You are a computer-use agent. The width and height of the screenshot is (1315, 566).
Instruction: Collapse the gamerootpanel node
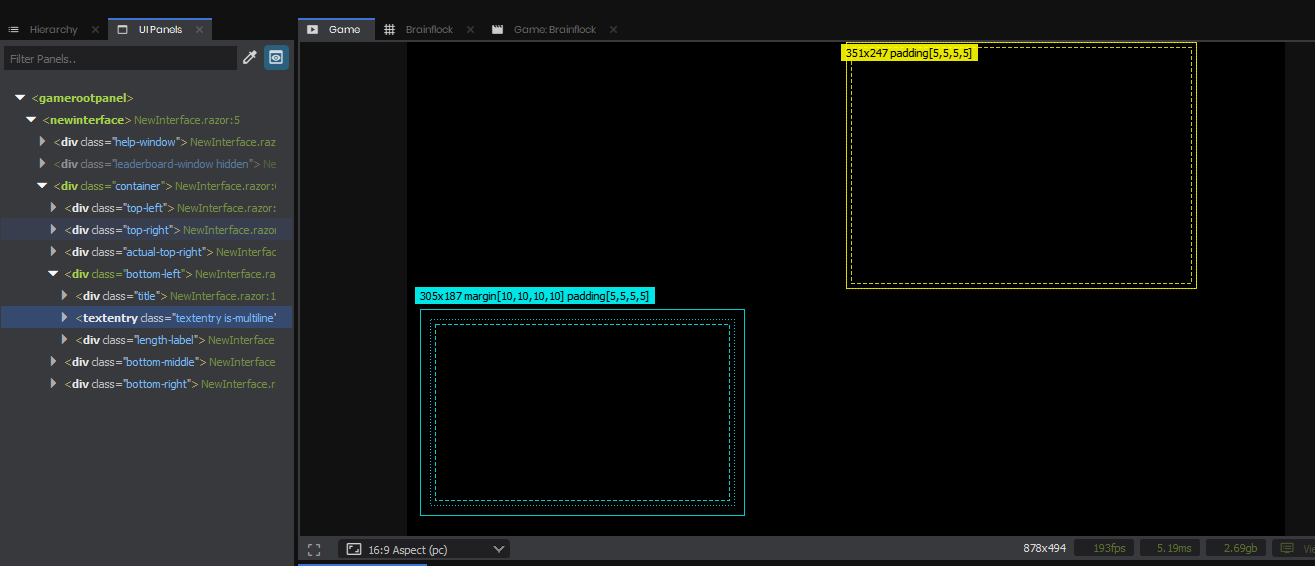[x=20, y=98]
